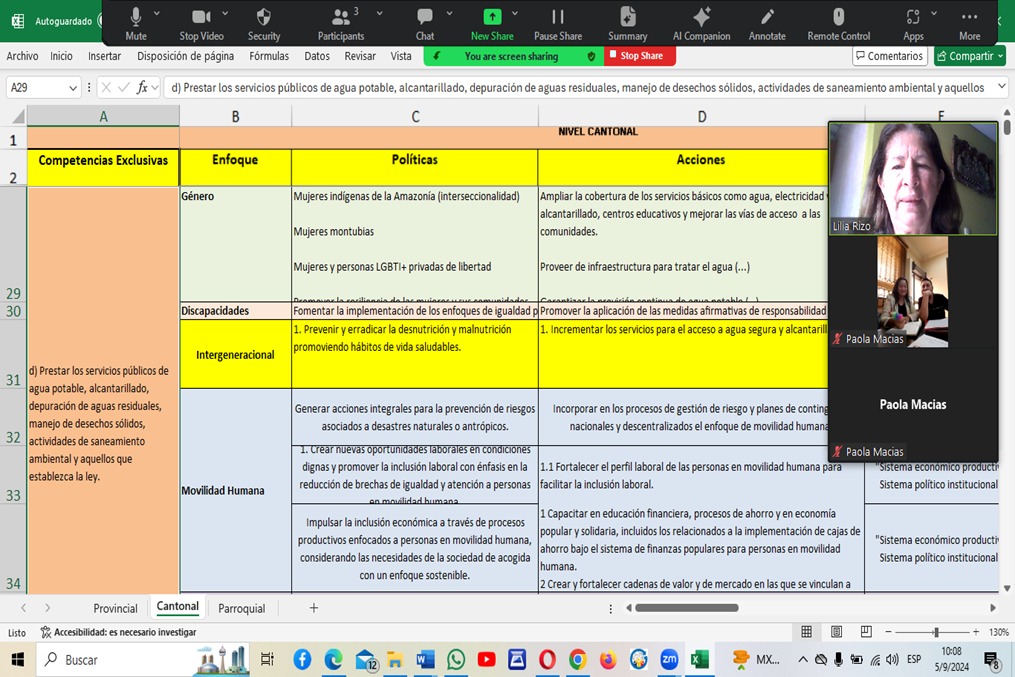Select column B header

pos(236,117)
